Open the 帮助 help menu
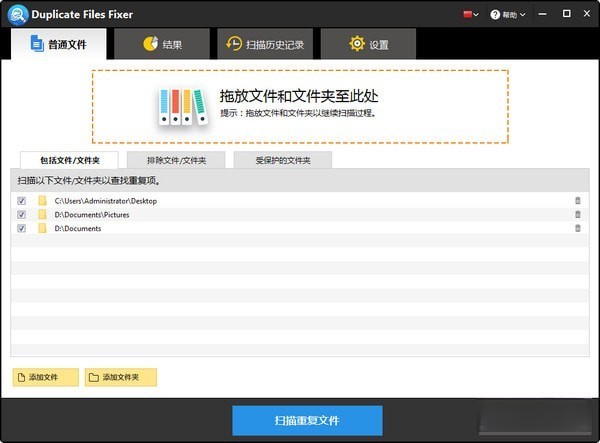This screenshot has width=600, height=443. 507,15
